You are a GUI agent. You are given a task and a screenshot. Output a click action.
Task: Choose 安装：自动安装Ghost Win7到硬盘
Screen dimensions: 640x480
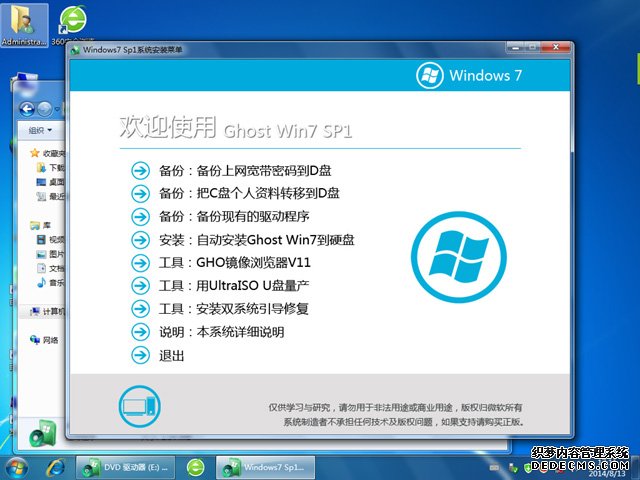click(256, 240)
